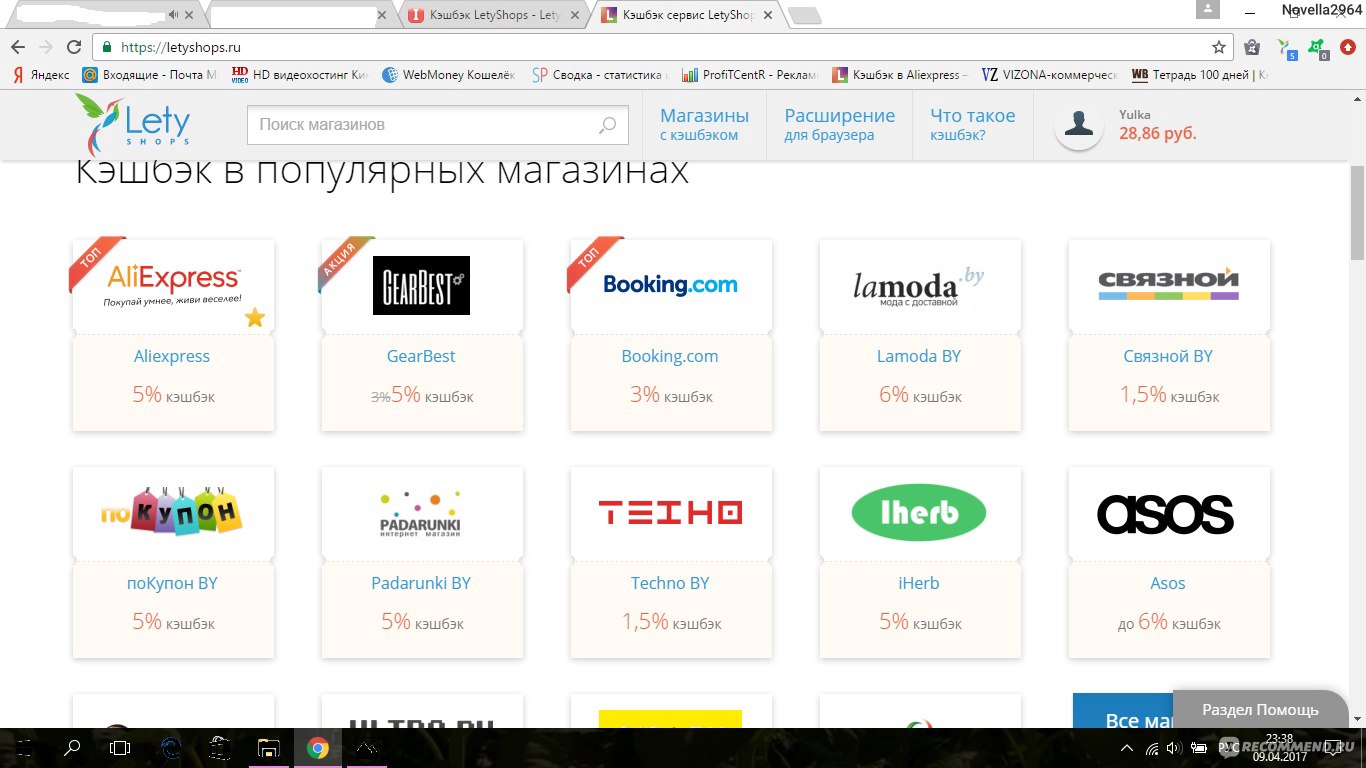Viewport: 1366px width, 768px height.
Task: Open the basket extension icon in toolbar
Action: point(1251,47)
